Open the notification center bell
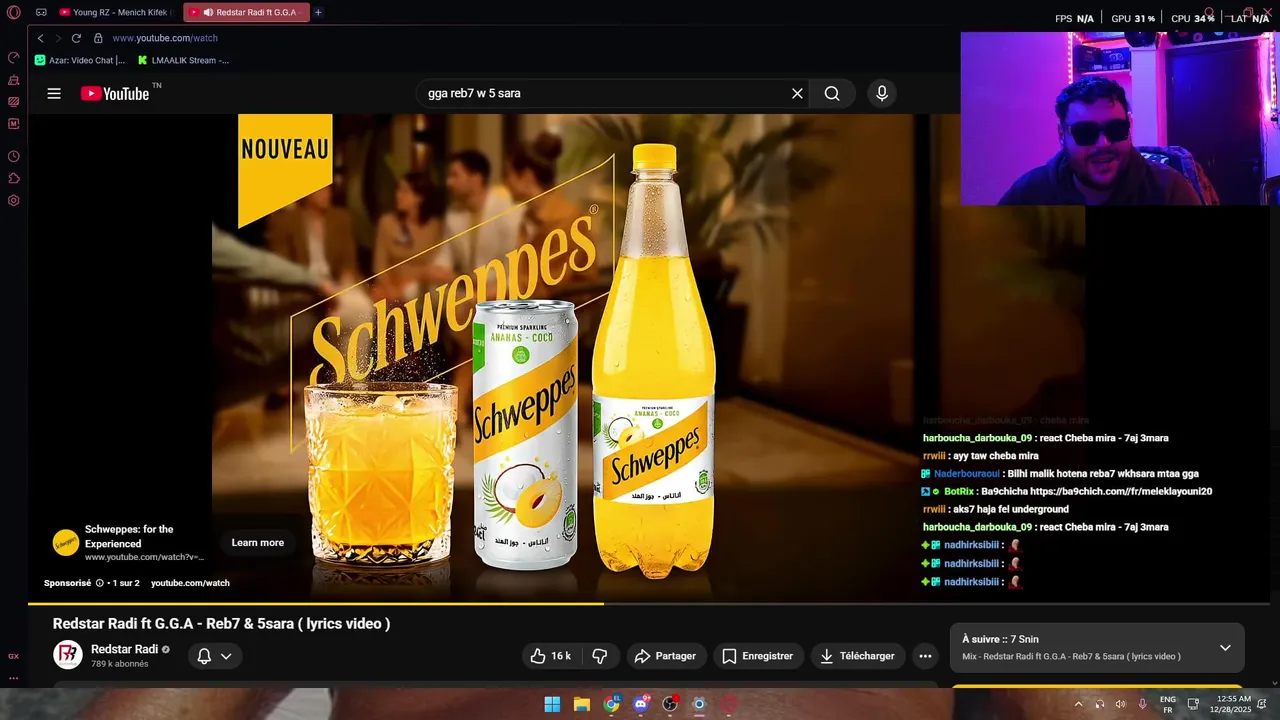 coord(1262,704)
